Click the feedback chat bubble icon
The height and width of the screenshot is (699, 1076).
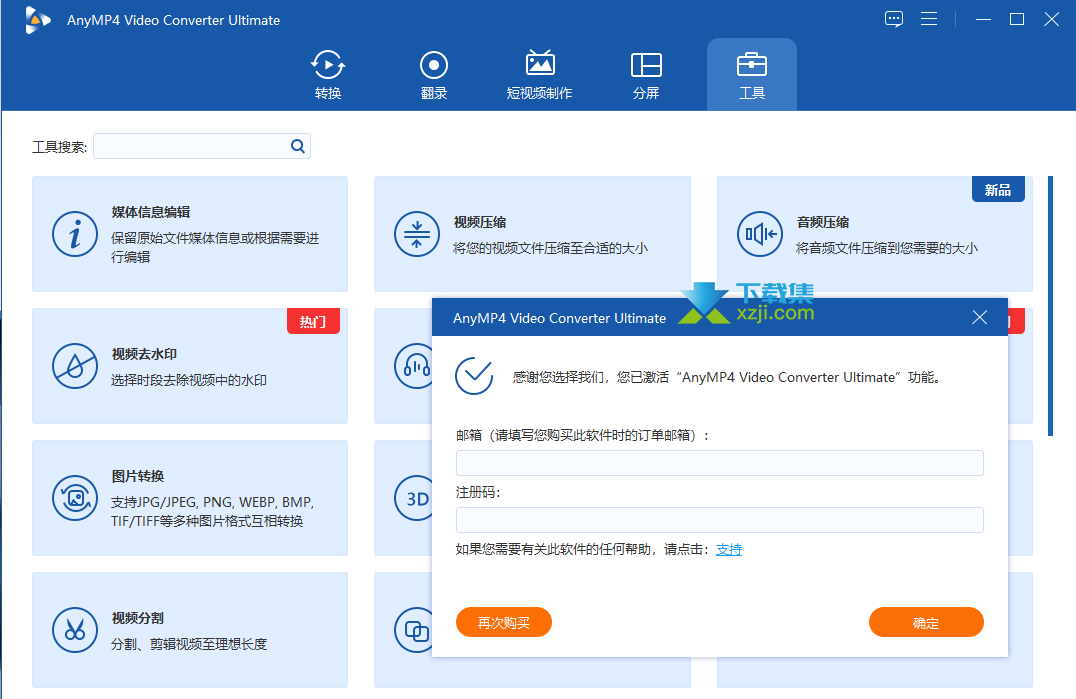[893, 19]
